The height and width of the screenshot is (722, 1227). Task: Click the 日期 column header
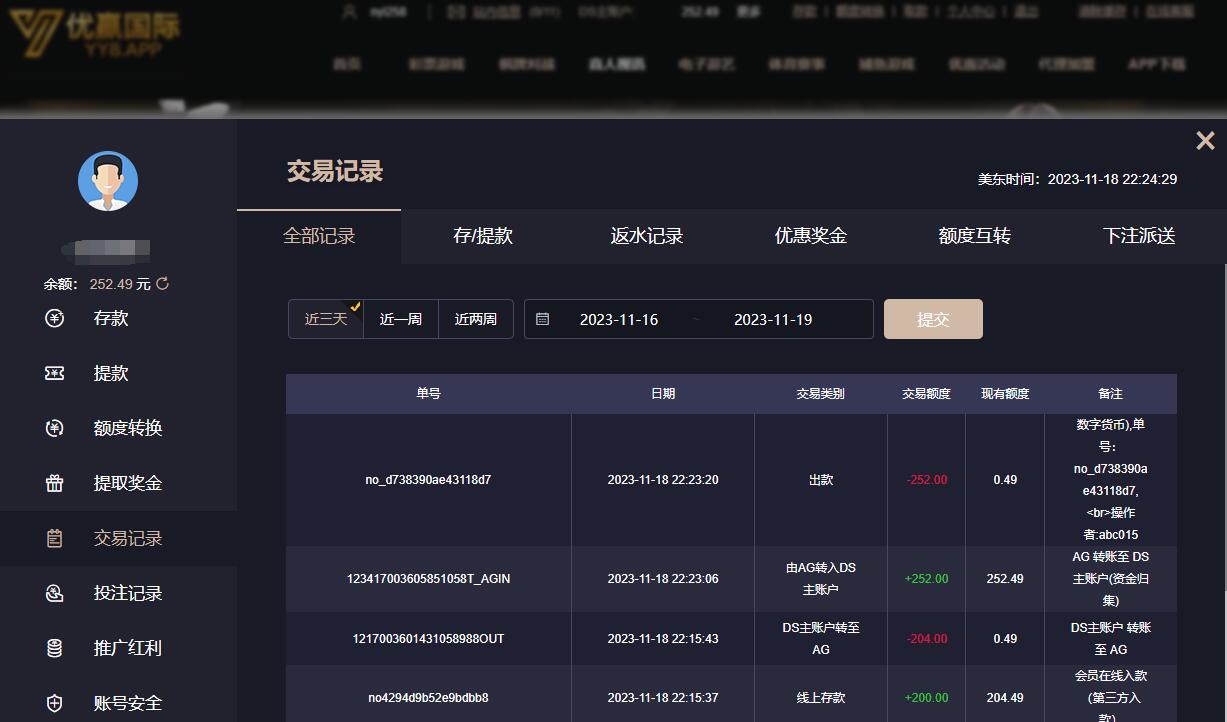(x=663, y=394)
